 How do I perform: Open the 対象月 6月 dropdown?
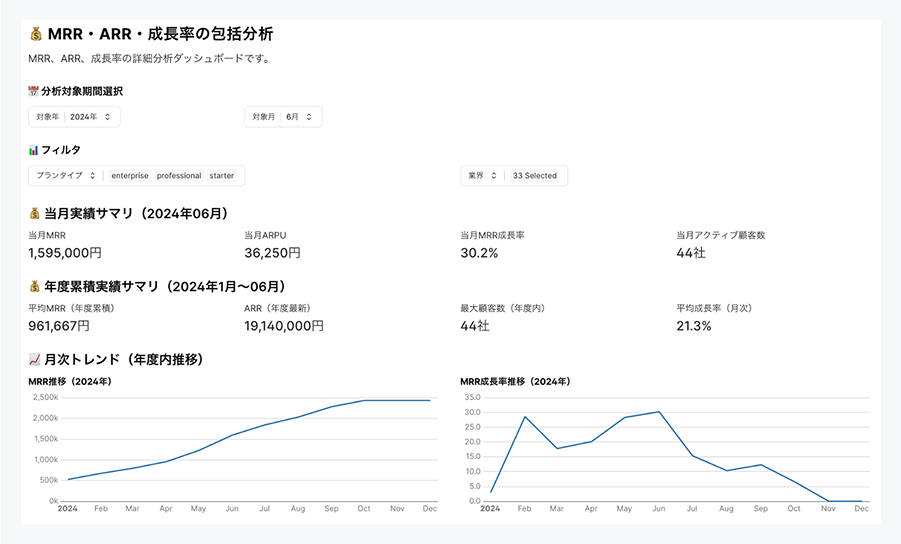tap(283, 117)
